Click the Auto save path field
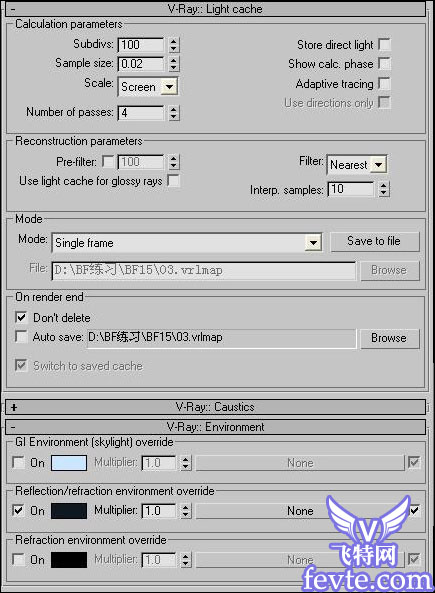 222,338
